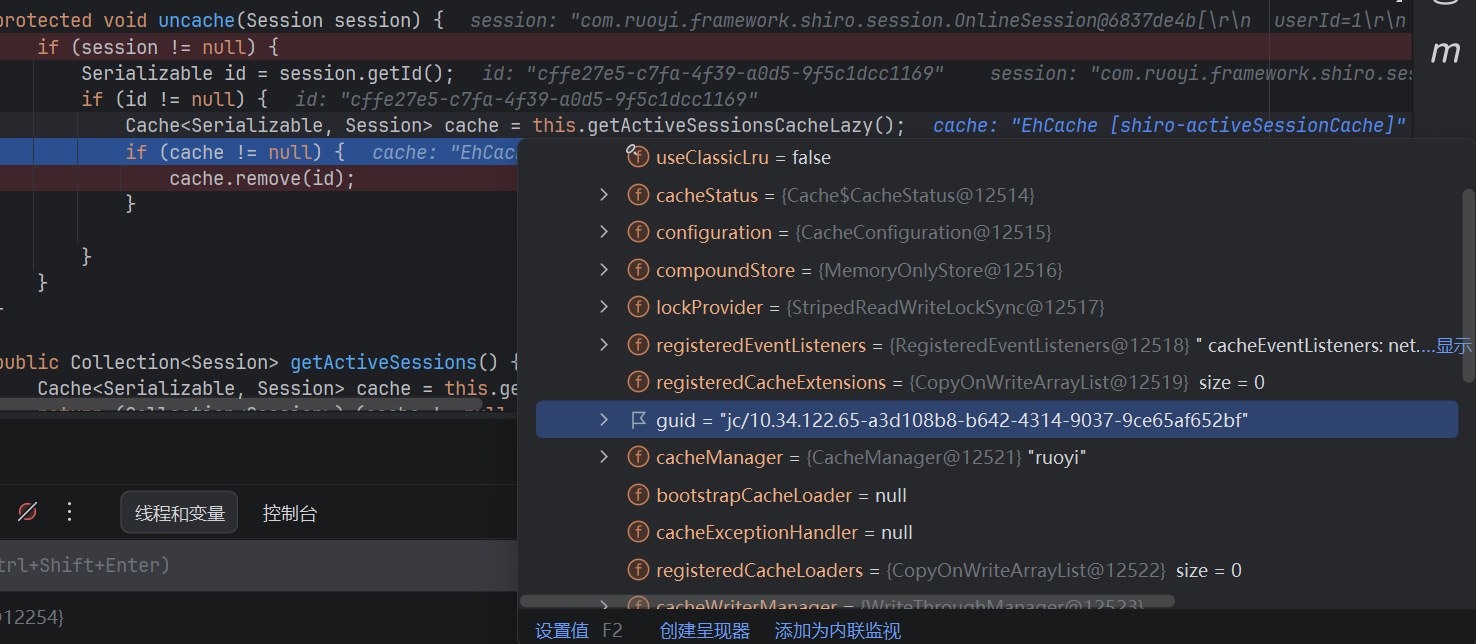
Task: Click the cacheExceptionHandler field icon
Action: 637,532
